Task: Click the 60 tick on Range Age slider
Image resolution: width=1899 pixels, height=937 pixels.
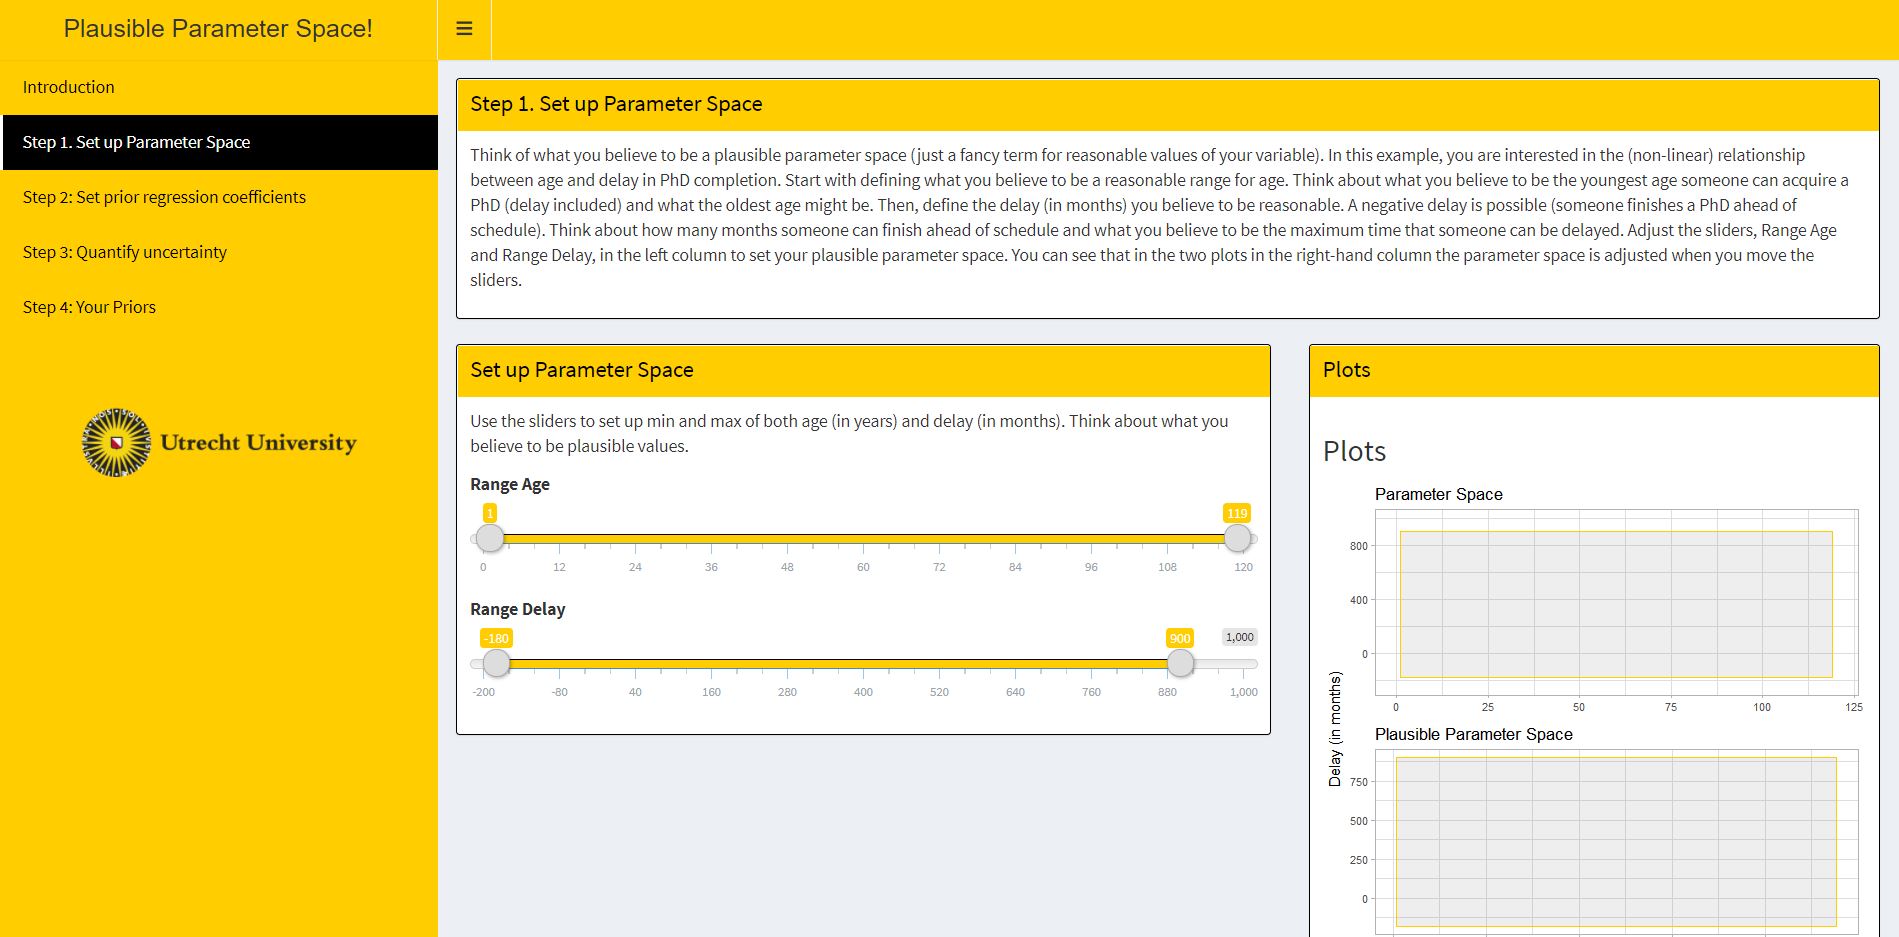Action: pos(863,567)
